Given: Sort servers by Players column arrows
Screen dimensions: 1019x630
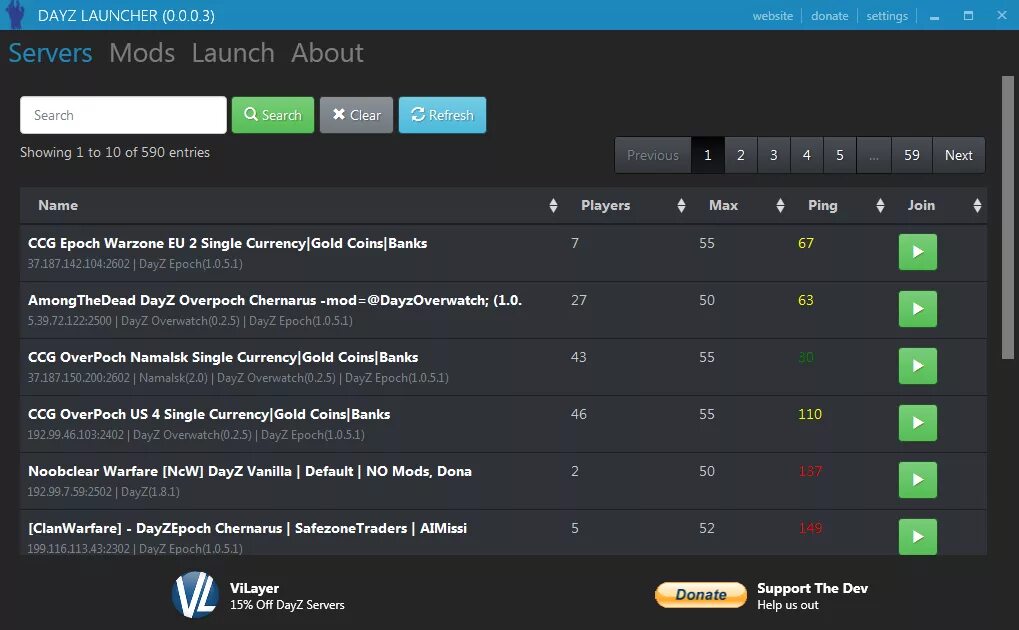Looking at the screenshot, I should pos(681,205).
